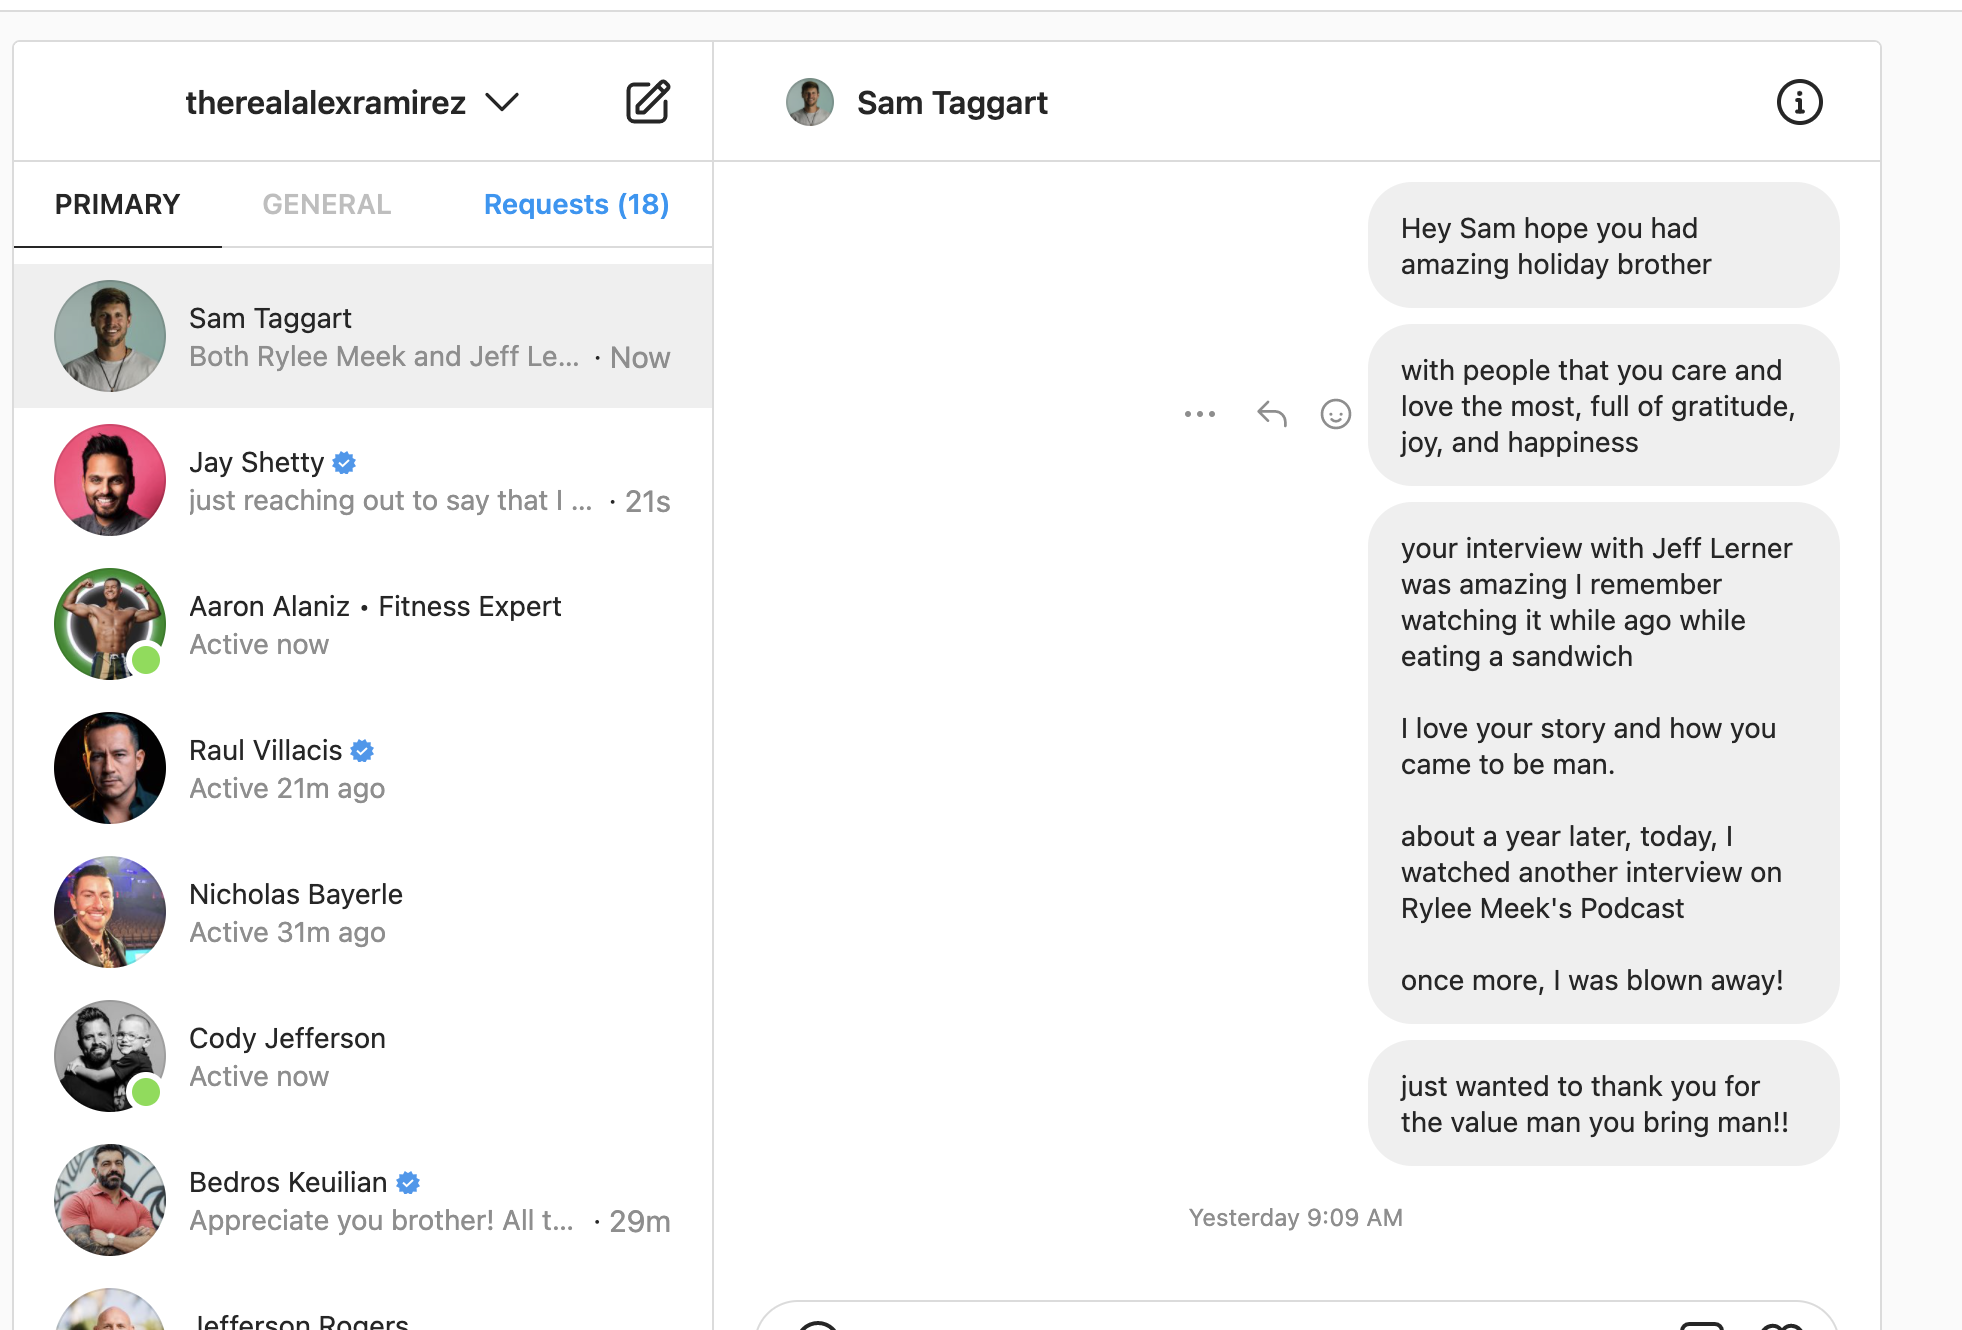
Task: Open Requests (18) link
Action: (x=576, y=204)
